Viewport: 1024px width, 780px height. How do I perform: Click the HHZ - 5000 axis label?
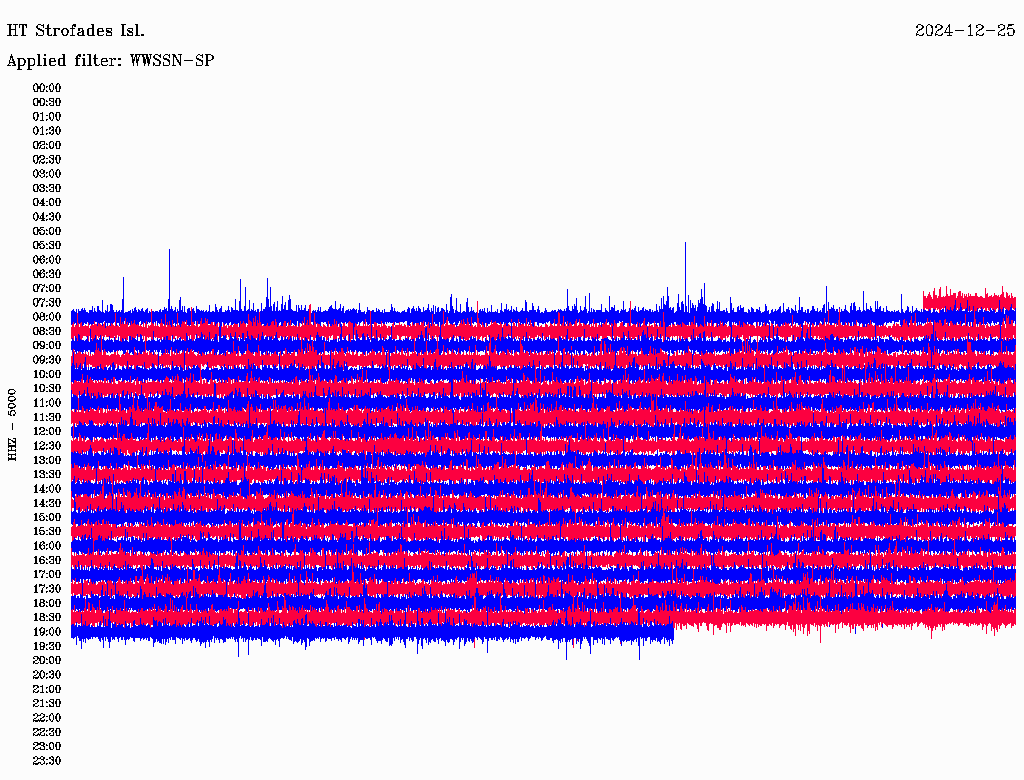(x=12, y=425)
